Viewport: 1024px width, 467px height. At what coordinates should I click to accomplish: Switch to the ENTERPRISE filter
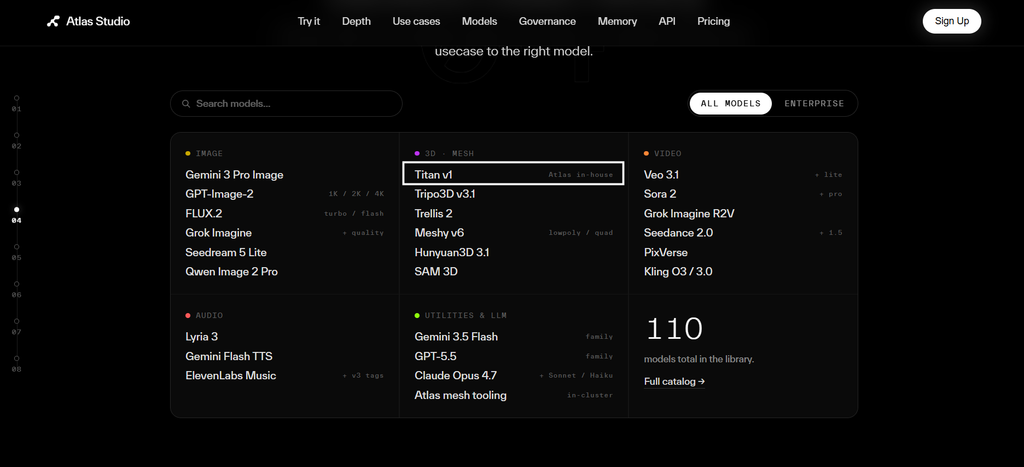(814, 103)
